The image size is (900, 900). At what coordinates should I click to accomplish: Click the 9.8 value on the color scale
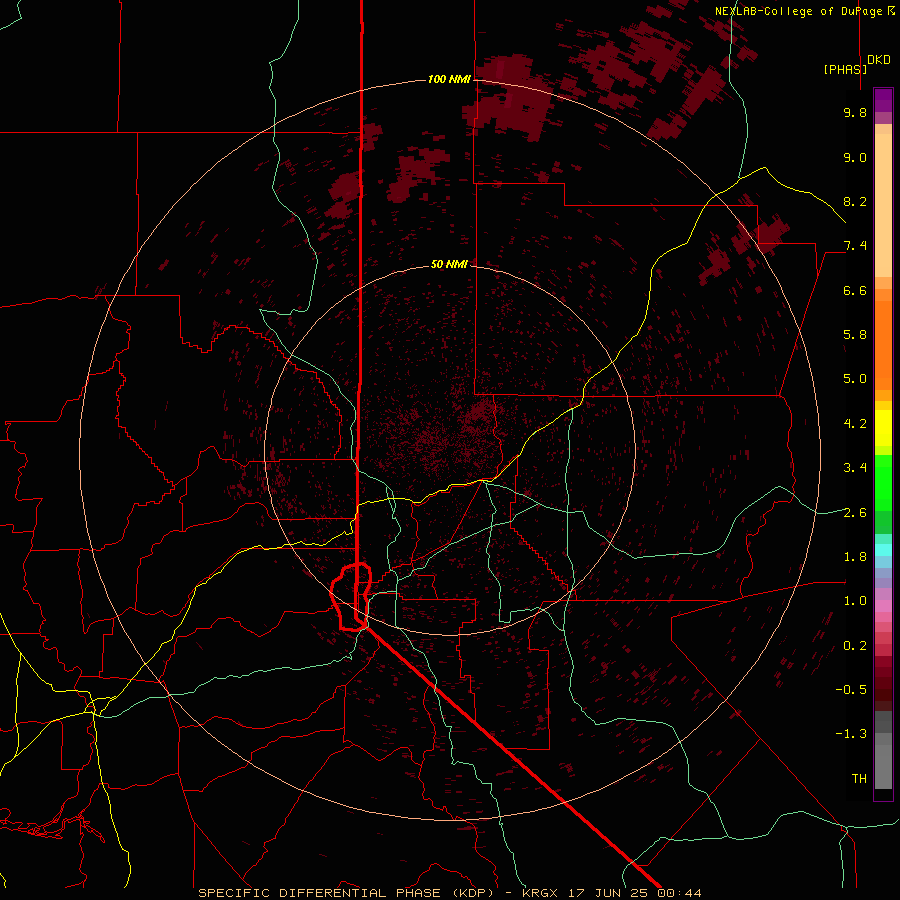click(855, 112)
